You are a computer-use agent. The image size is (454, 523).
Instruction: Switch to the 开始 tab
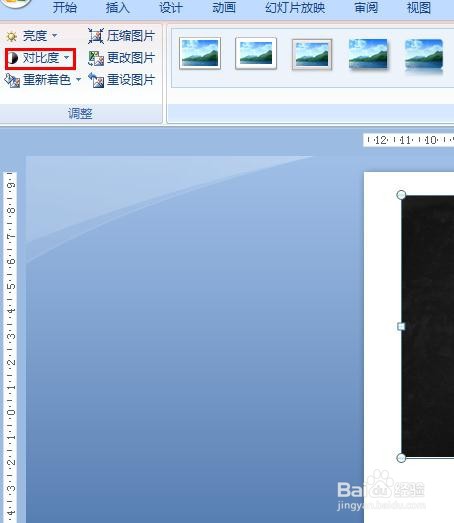pyautogui.click(x=64, y=7)
